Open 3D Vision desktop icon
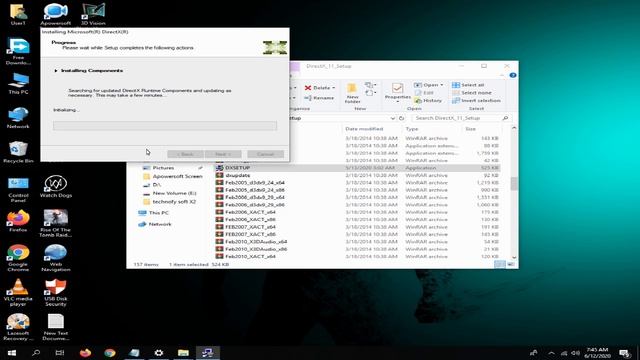The height and width of the screenshot is (360, 640). (93, 14)
